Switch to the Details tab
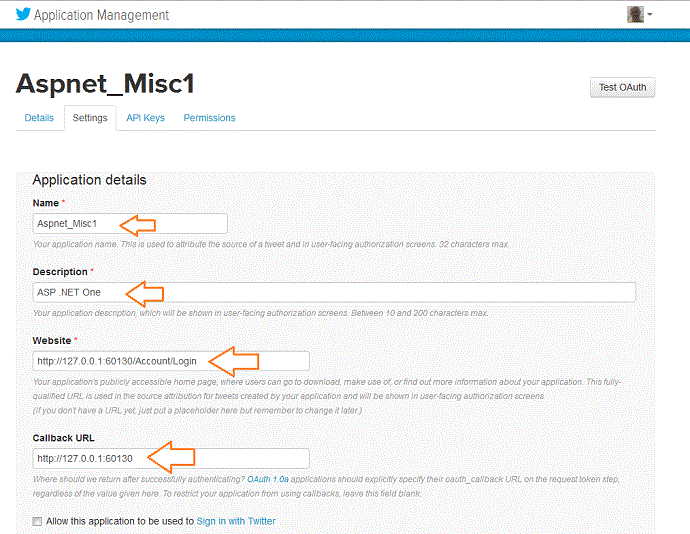Image resolution: width=690 pixels, height=534 pixels. pos(39,118)
